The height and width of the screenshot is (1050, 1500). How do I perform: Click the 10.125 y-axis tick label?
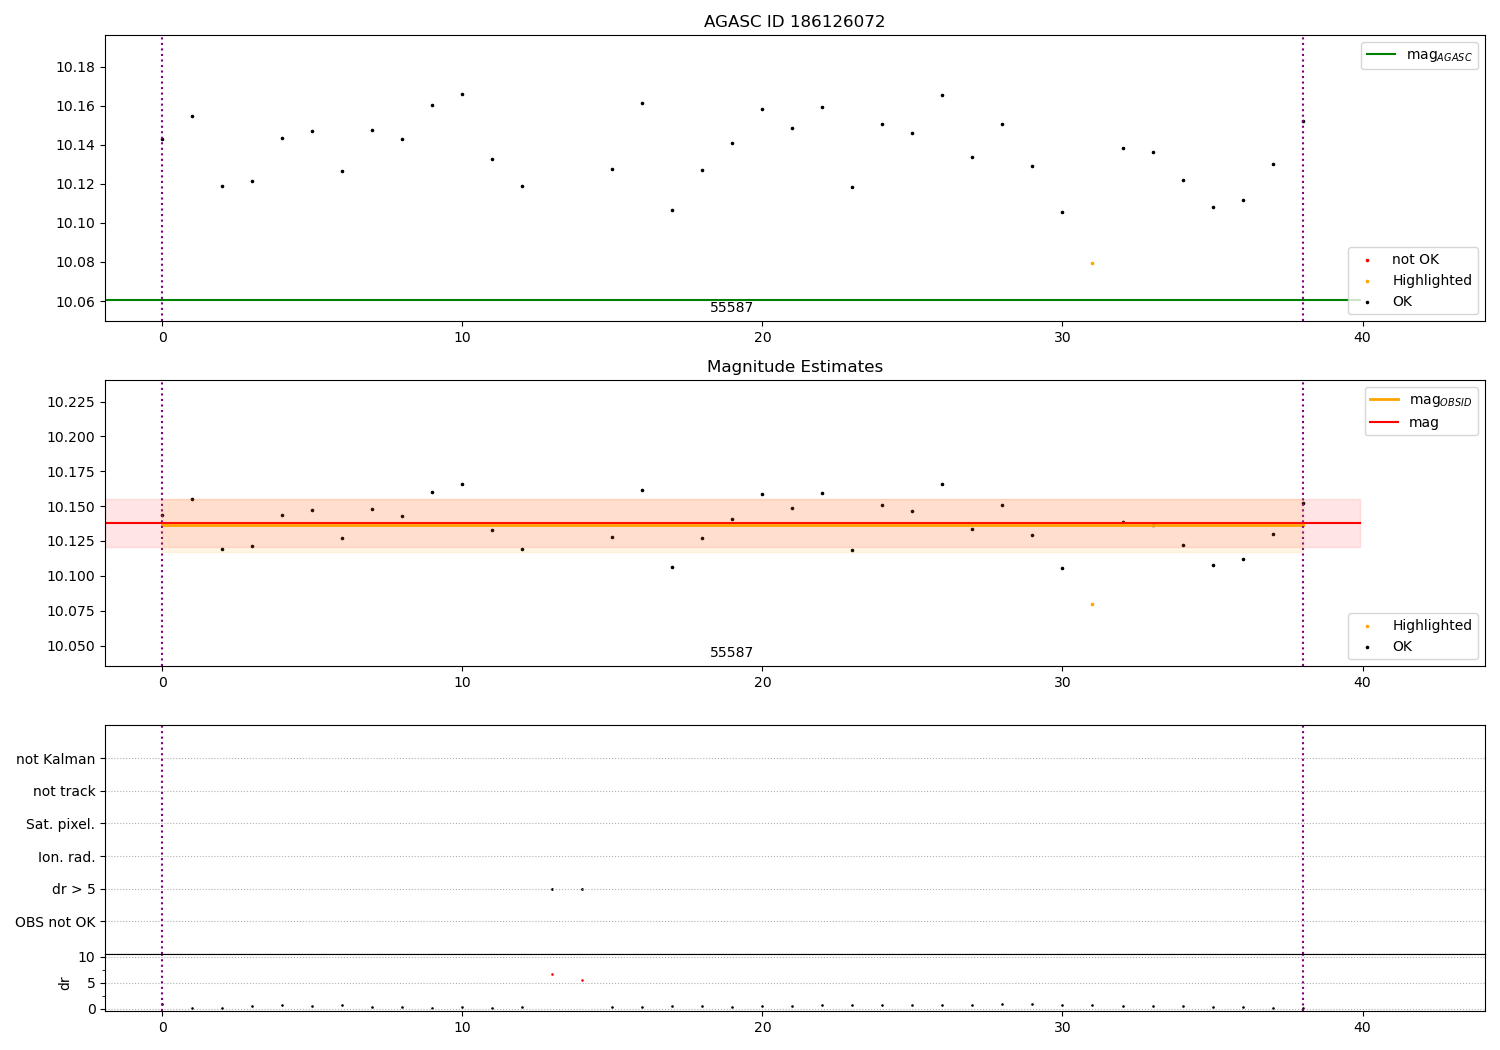(71, 541)
